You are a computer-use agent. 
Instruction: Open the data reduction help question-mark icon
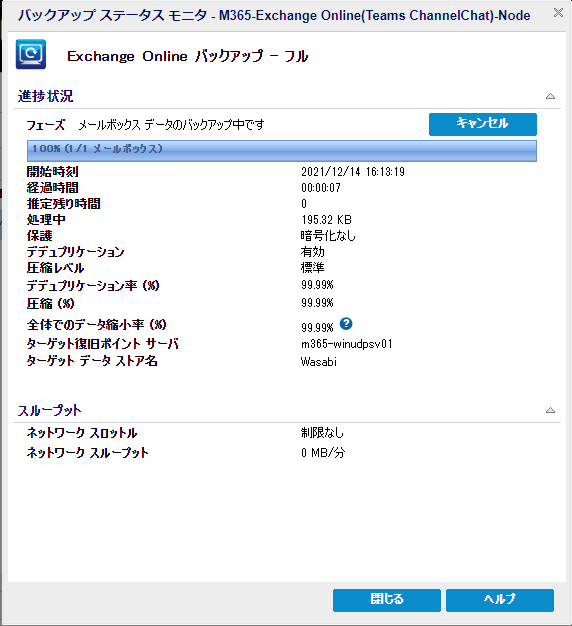click(x=346, y=323)
